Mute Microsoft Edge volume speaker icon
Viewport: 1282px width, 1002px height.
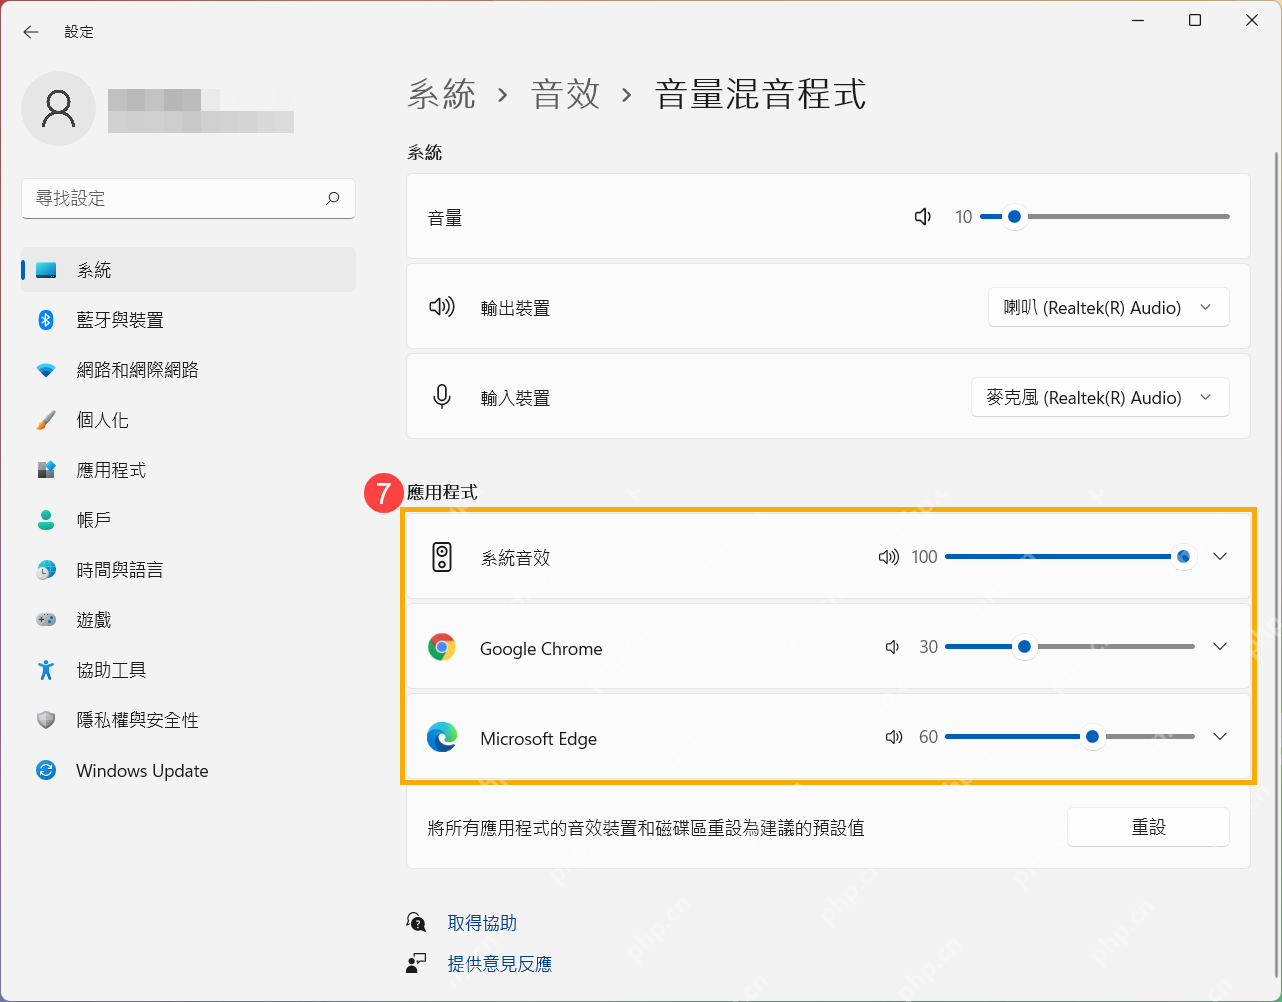pyautogui.click(x=894, y=737)
